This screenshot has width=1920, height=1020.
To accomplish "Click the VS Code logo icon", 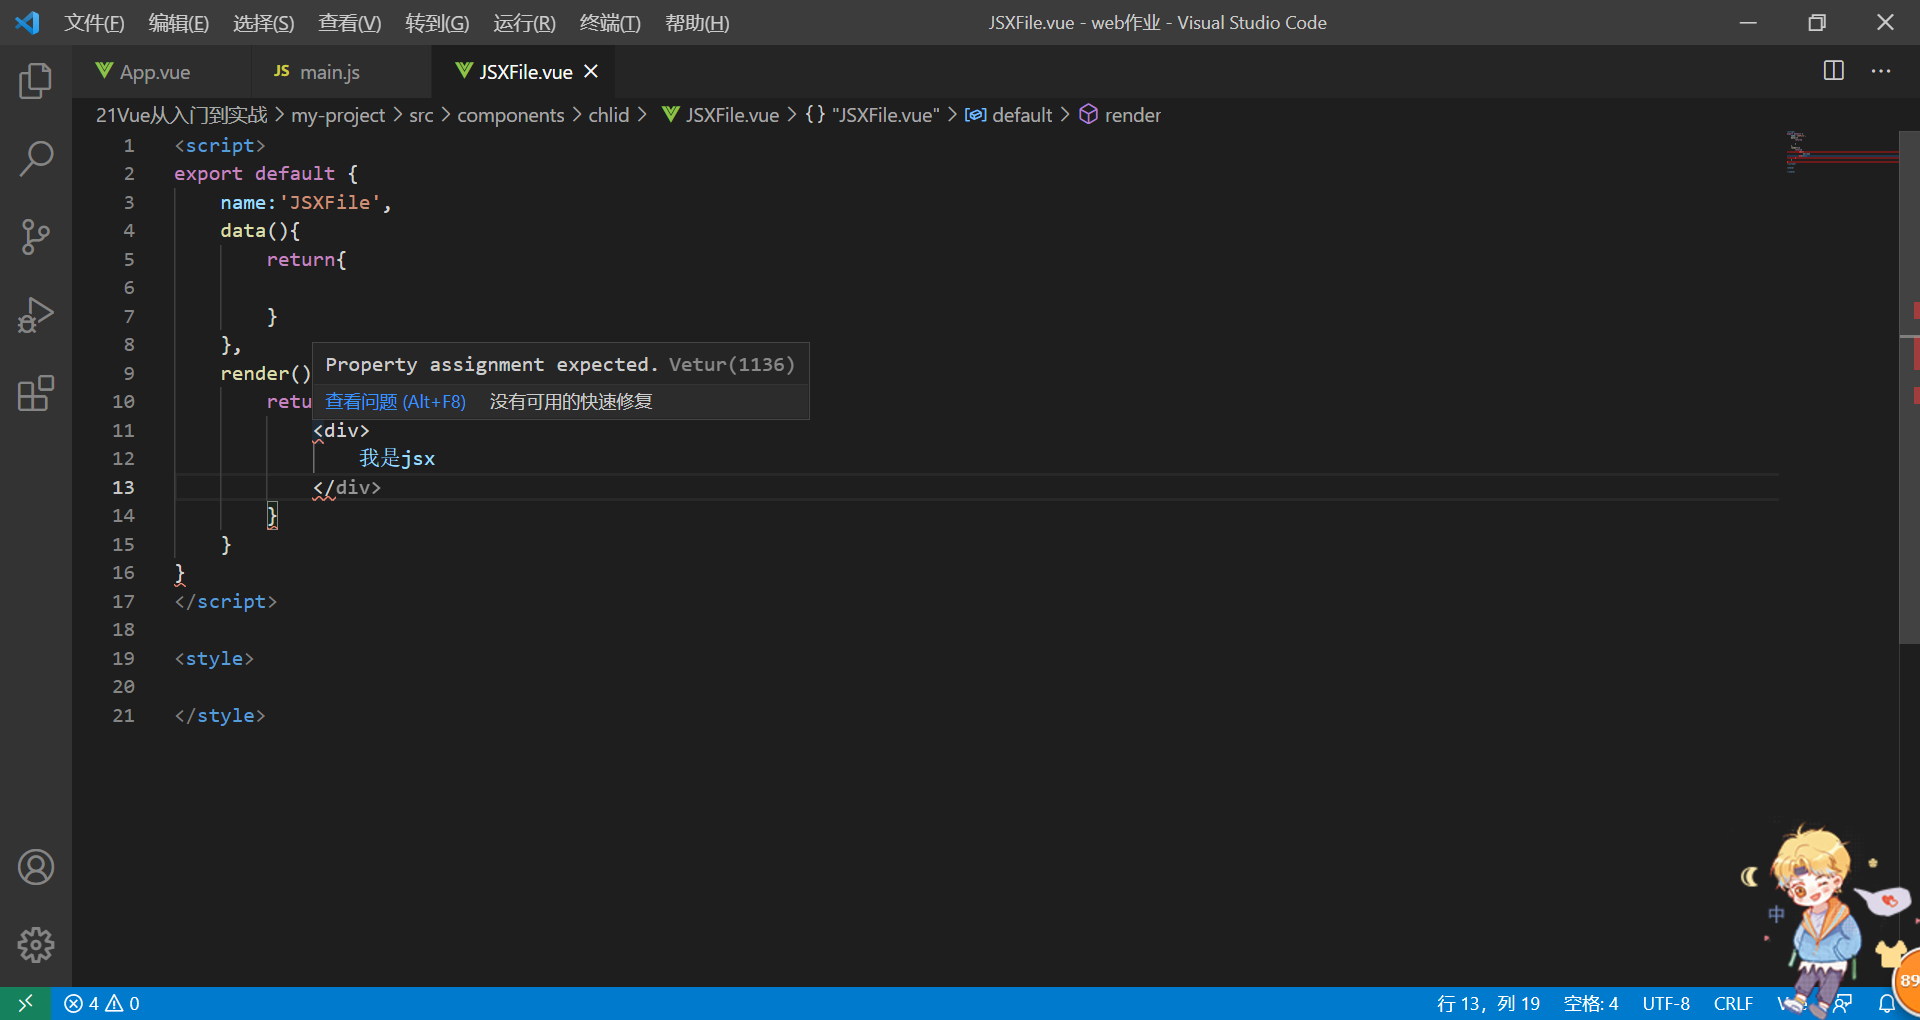I will (28, 22).
